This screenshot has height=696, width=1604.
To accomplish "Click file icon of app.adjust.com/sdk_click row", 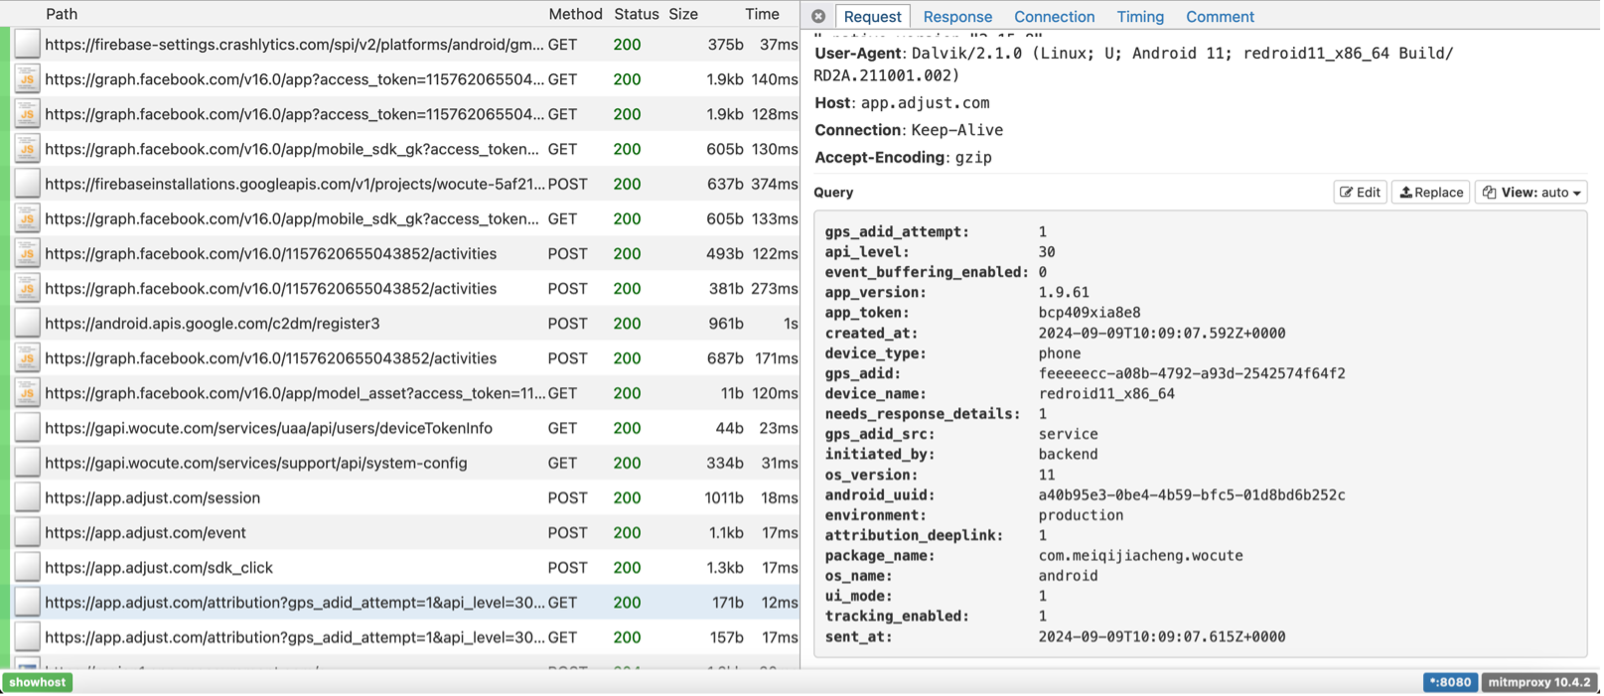I will (27, 567).
